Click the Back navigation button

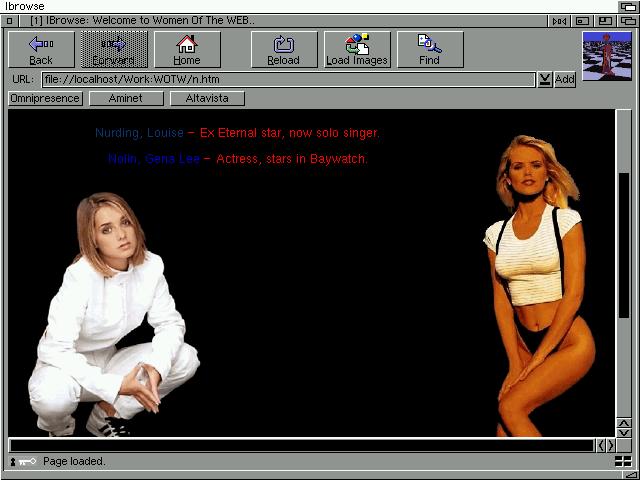(41, 49)
